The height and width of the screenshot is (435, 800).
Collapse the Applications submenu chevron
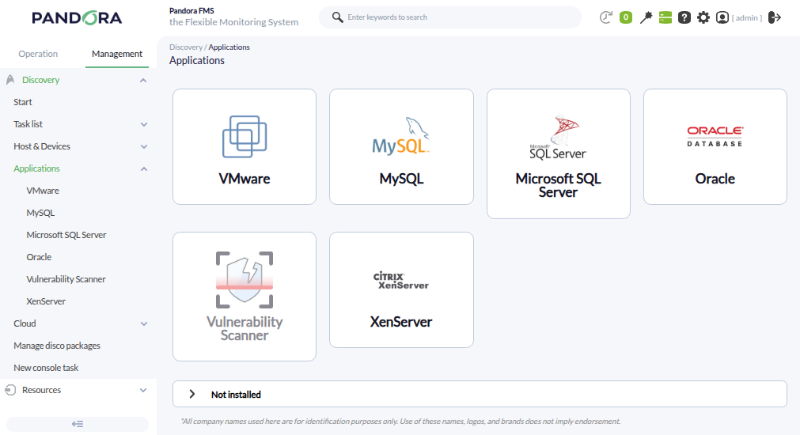click(x=144, y=169)
